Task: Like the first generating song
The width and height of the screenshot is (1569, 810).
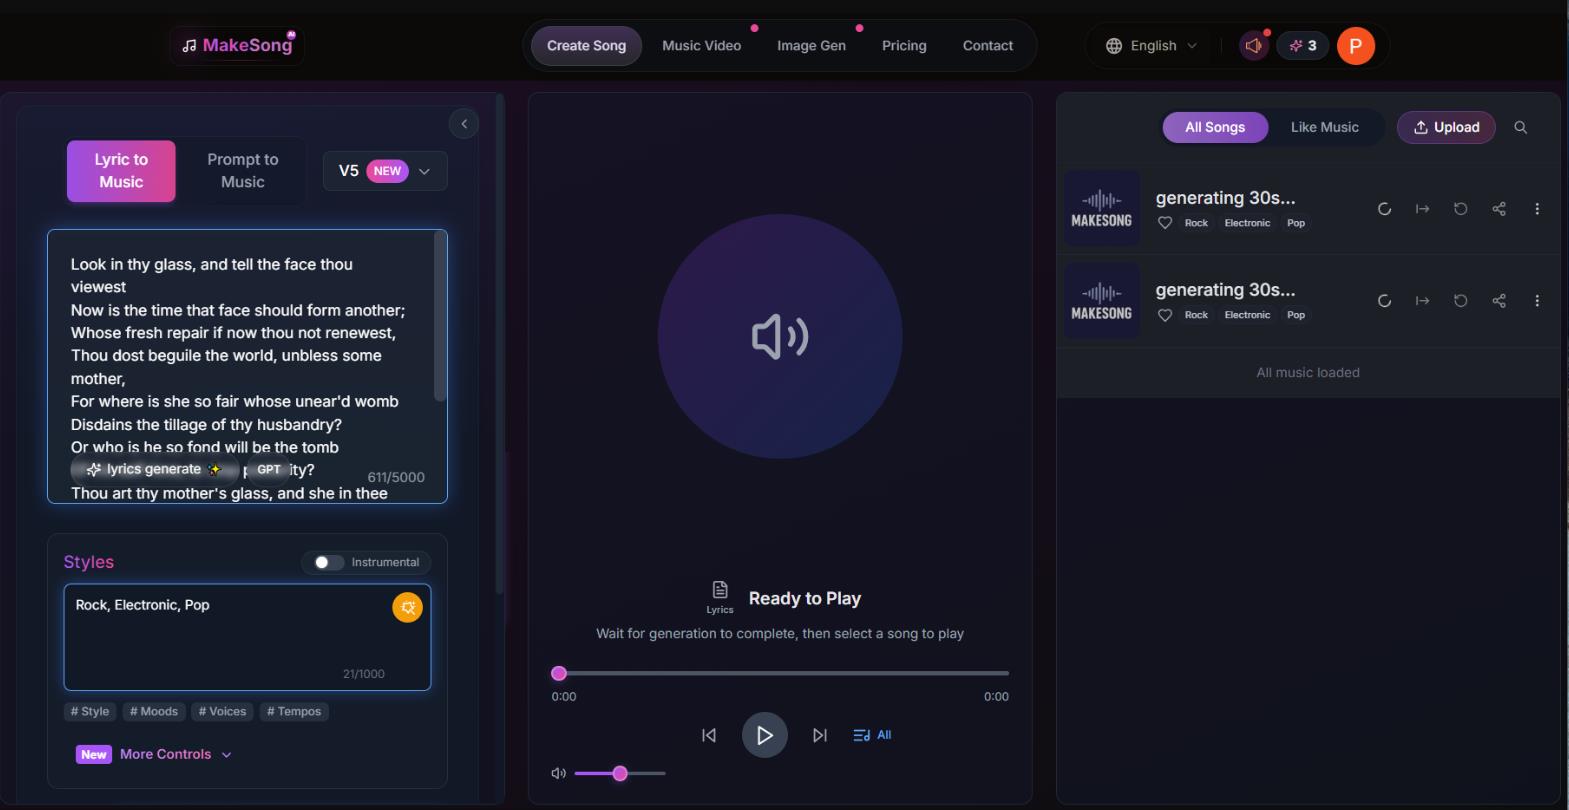Action: 1164,223
